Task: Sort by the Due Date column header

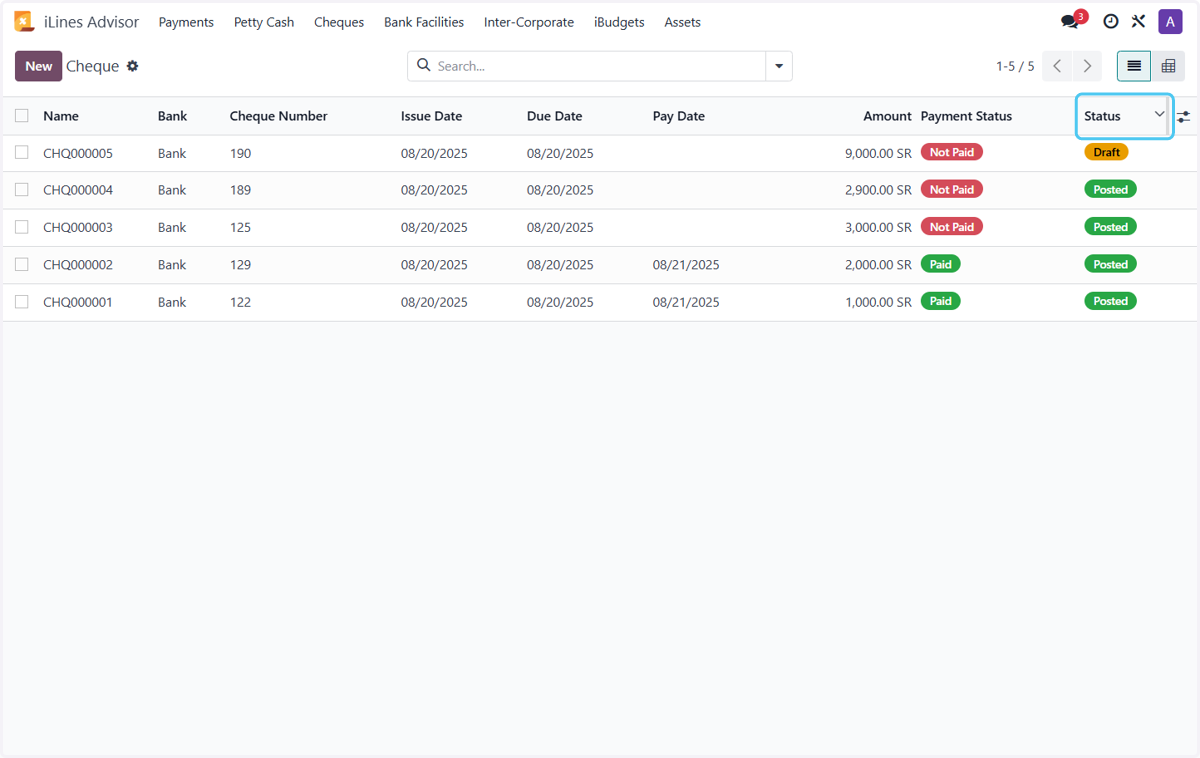Action: tap(555, 116)
